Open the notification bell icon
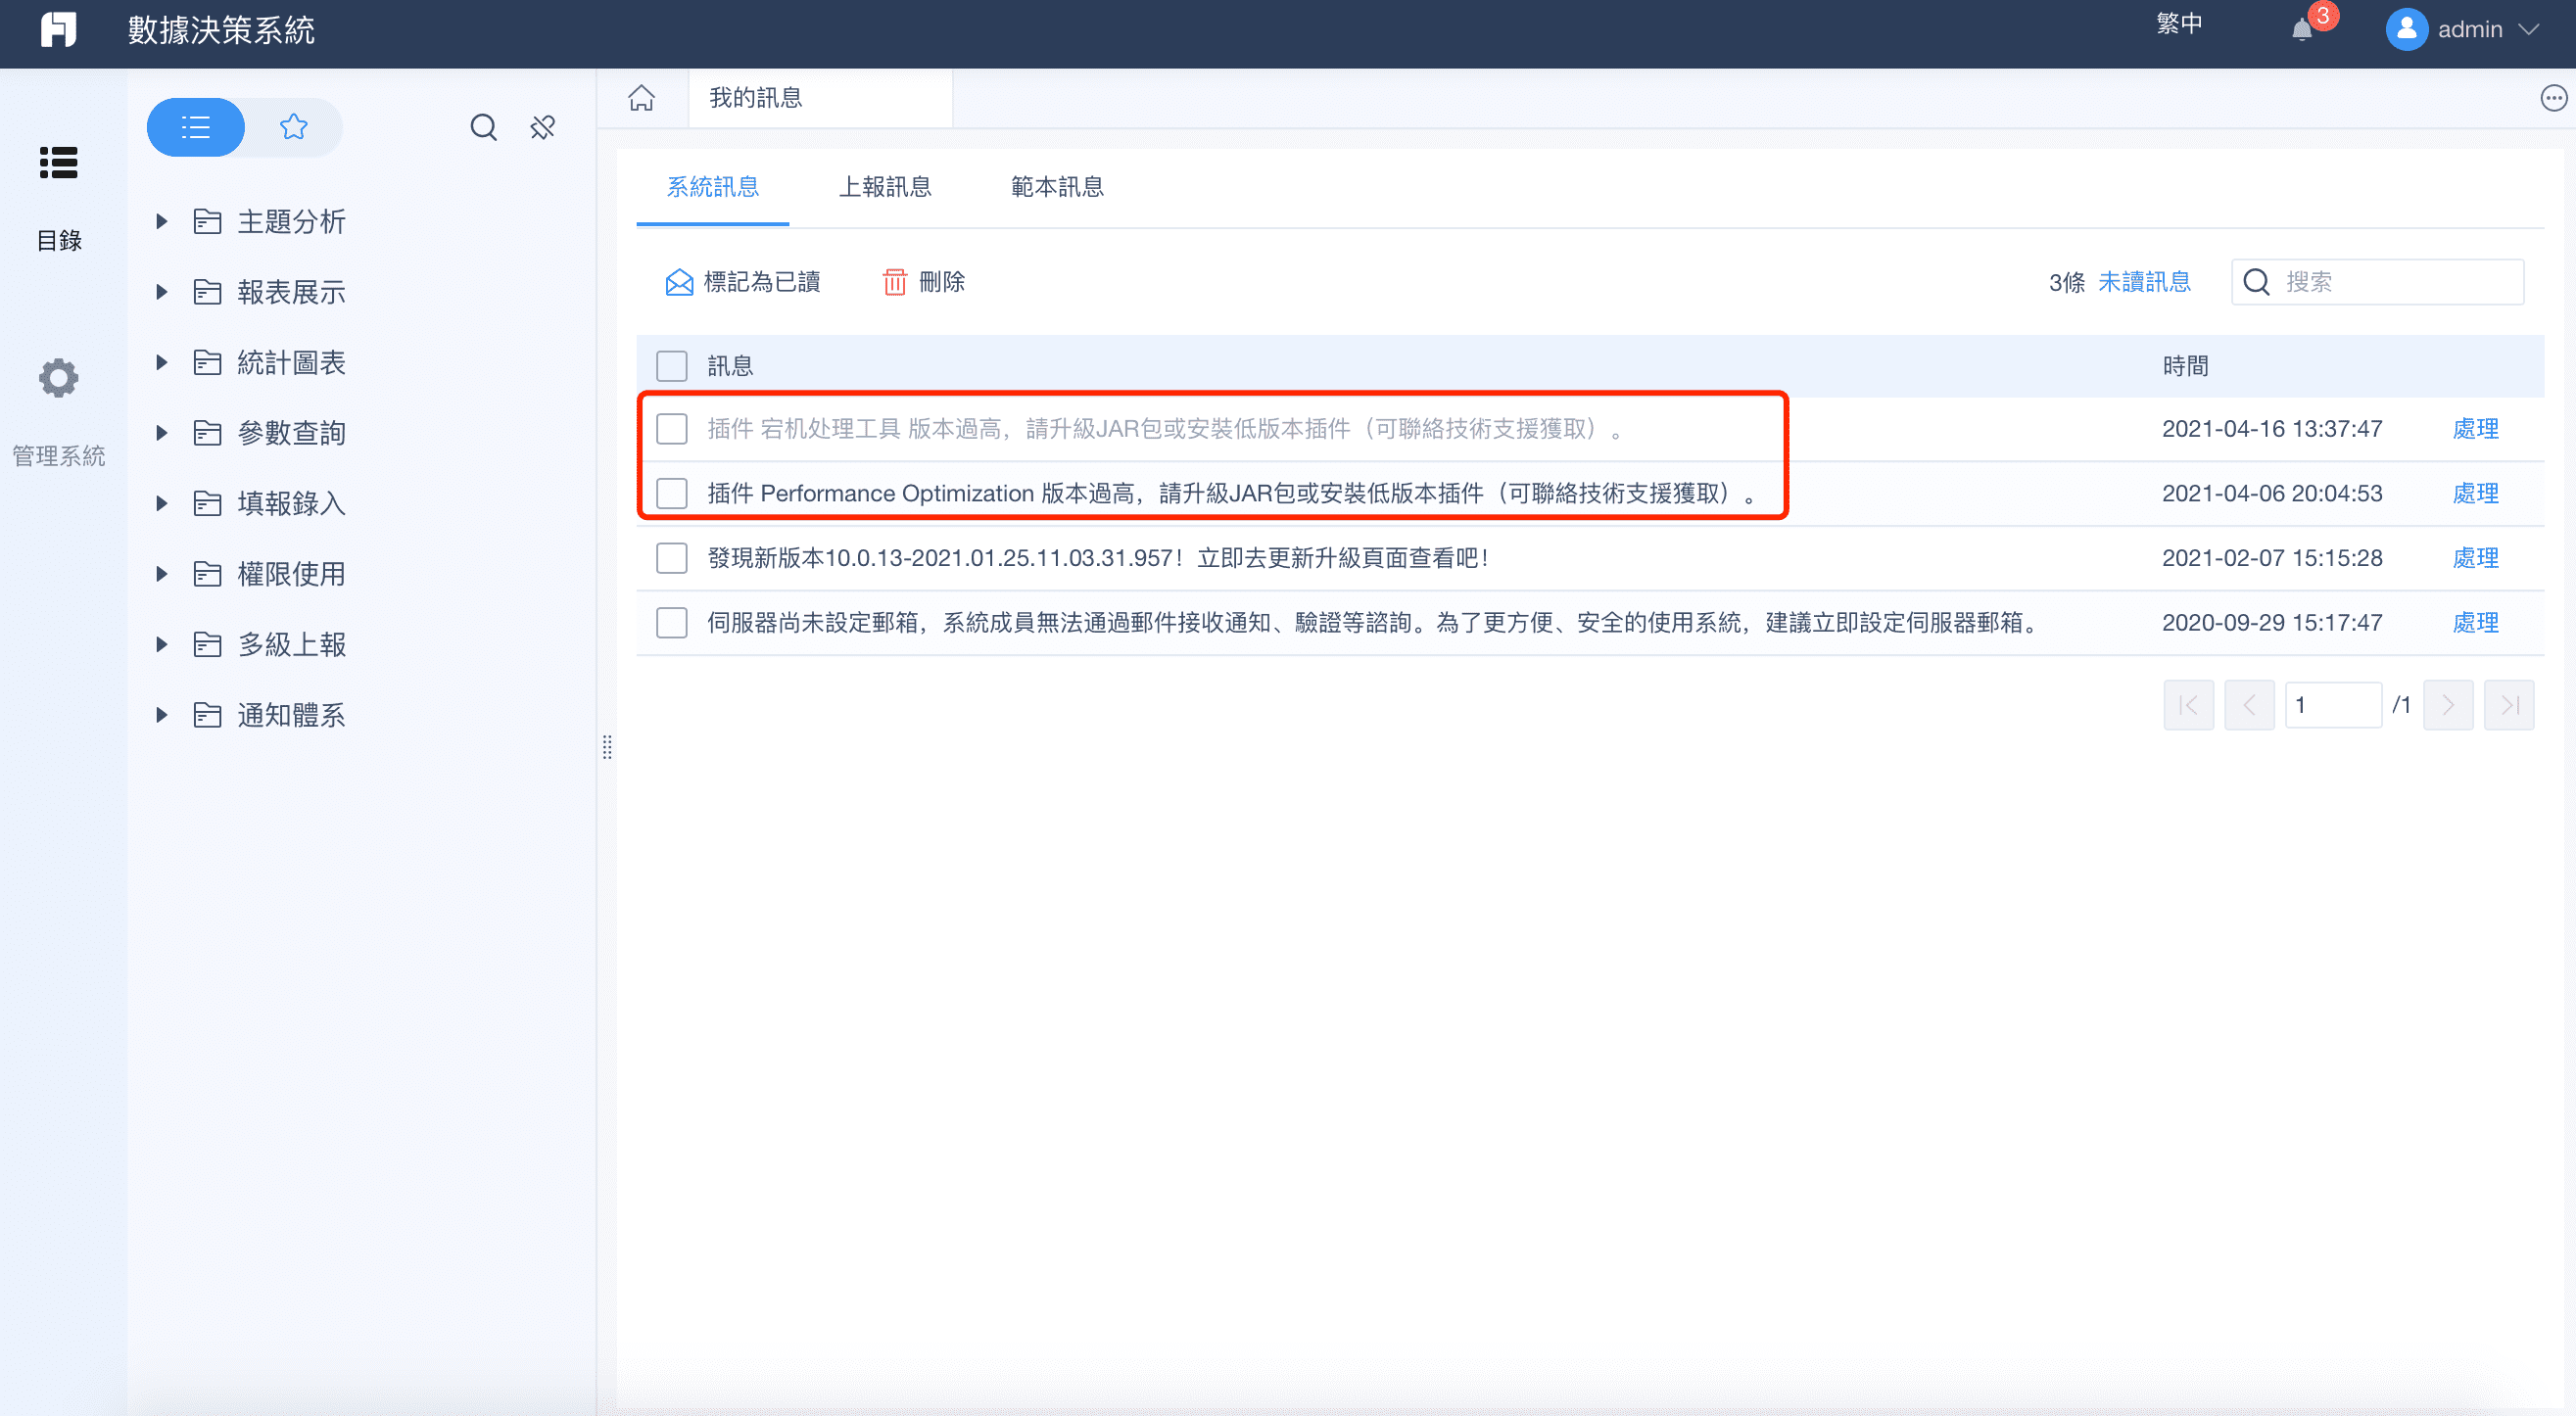The width and height of the screenshot is (2576, 1416). click(2301, 30)
